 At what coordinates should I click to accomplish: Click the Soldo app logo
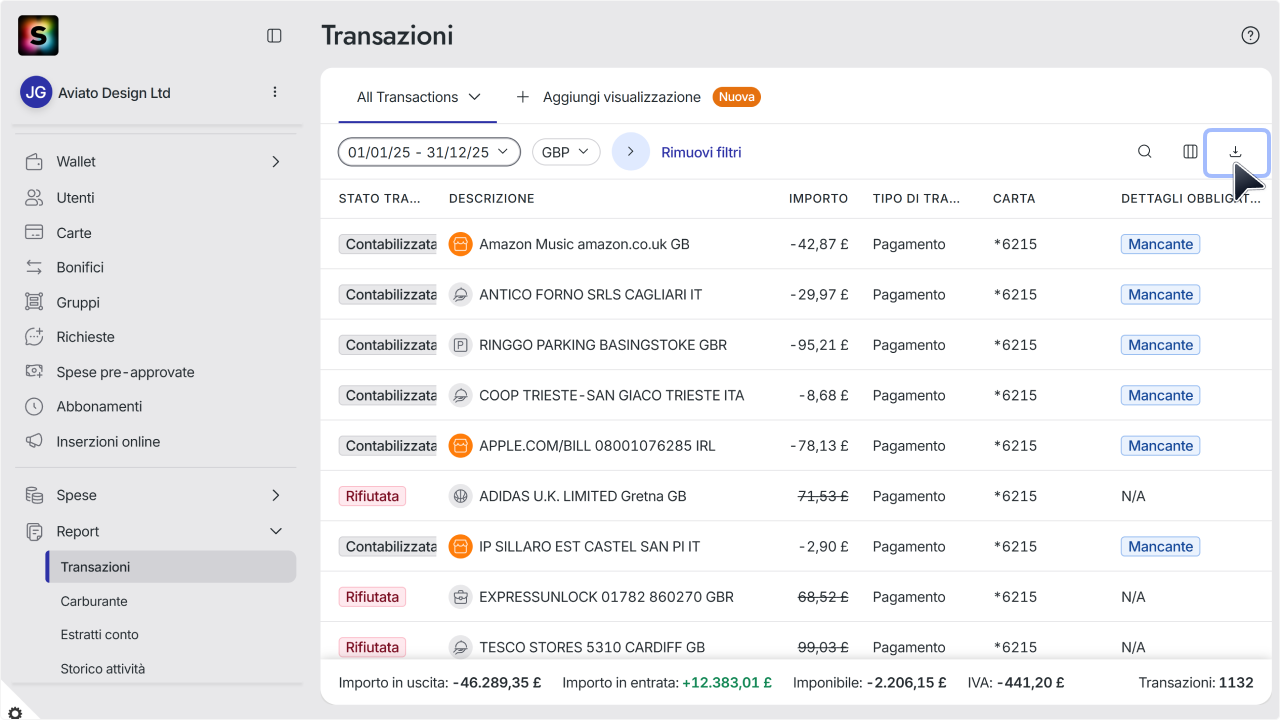[x=38, y=35]
